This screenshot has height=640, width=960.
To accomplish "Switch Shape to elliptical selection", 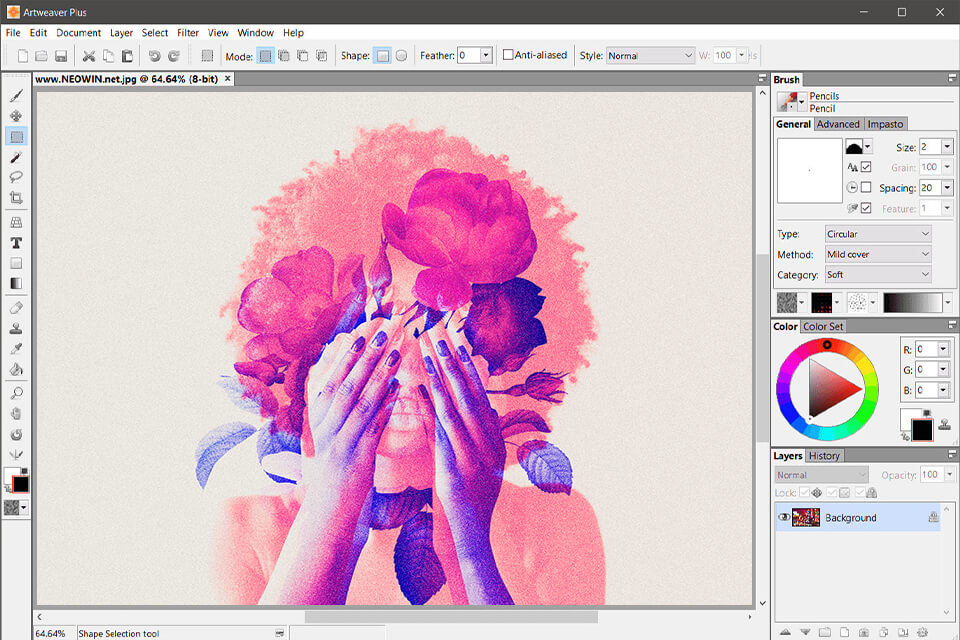I will (x=400, y=55).
